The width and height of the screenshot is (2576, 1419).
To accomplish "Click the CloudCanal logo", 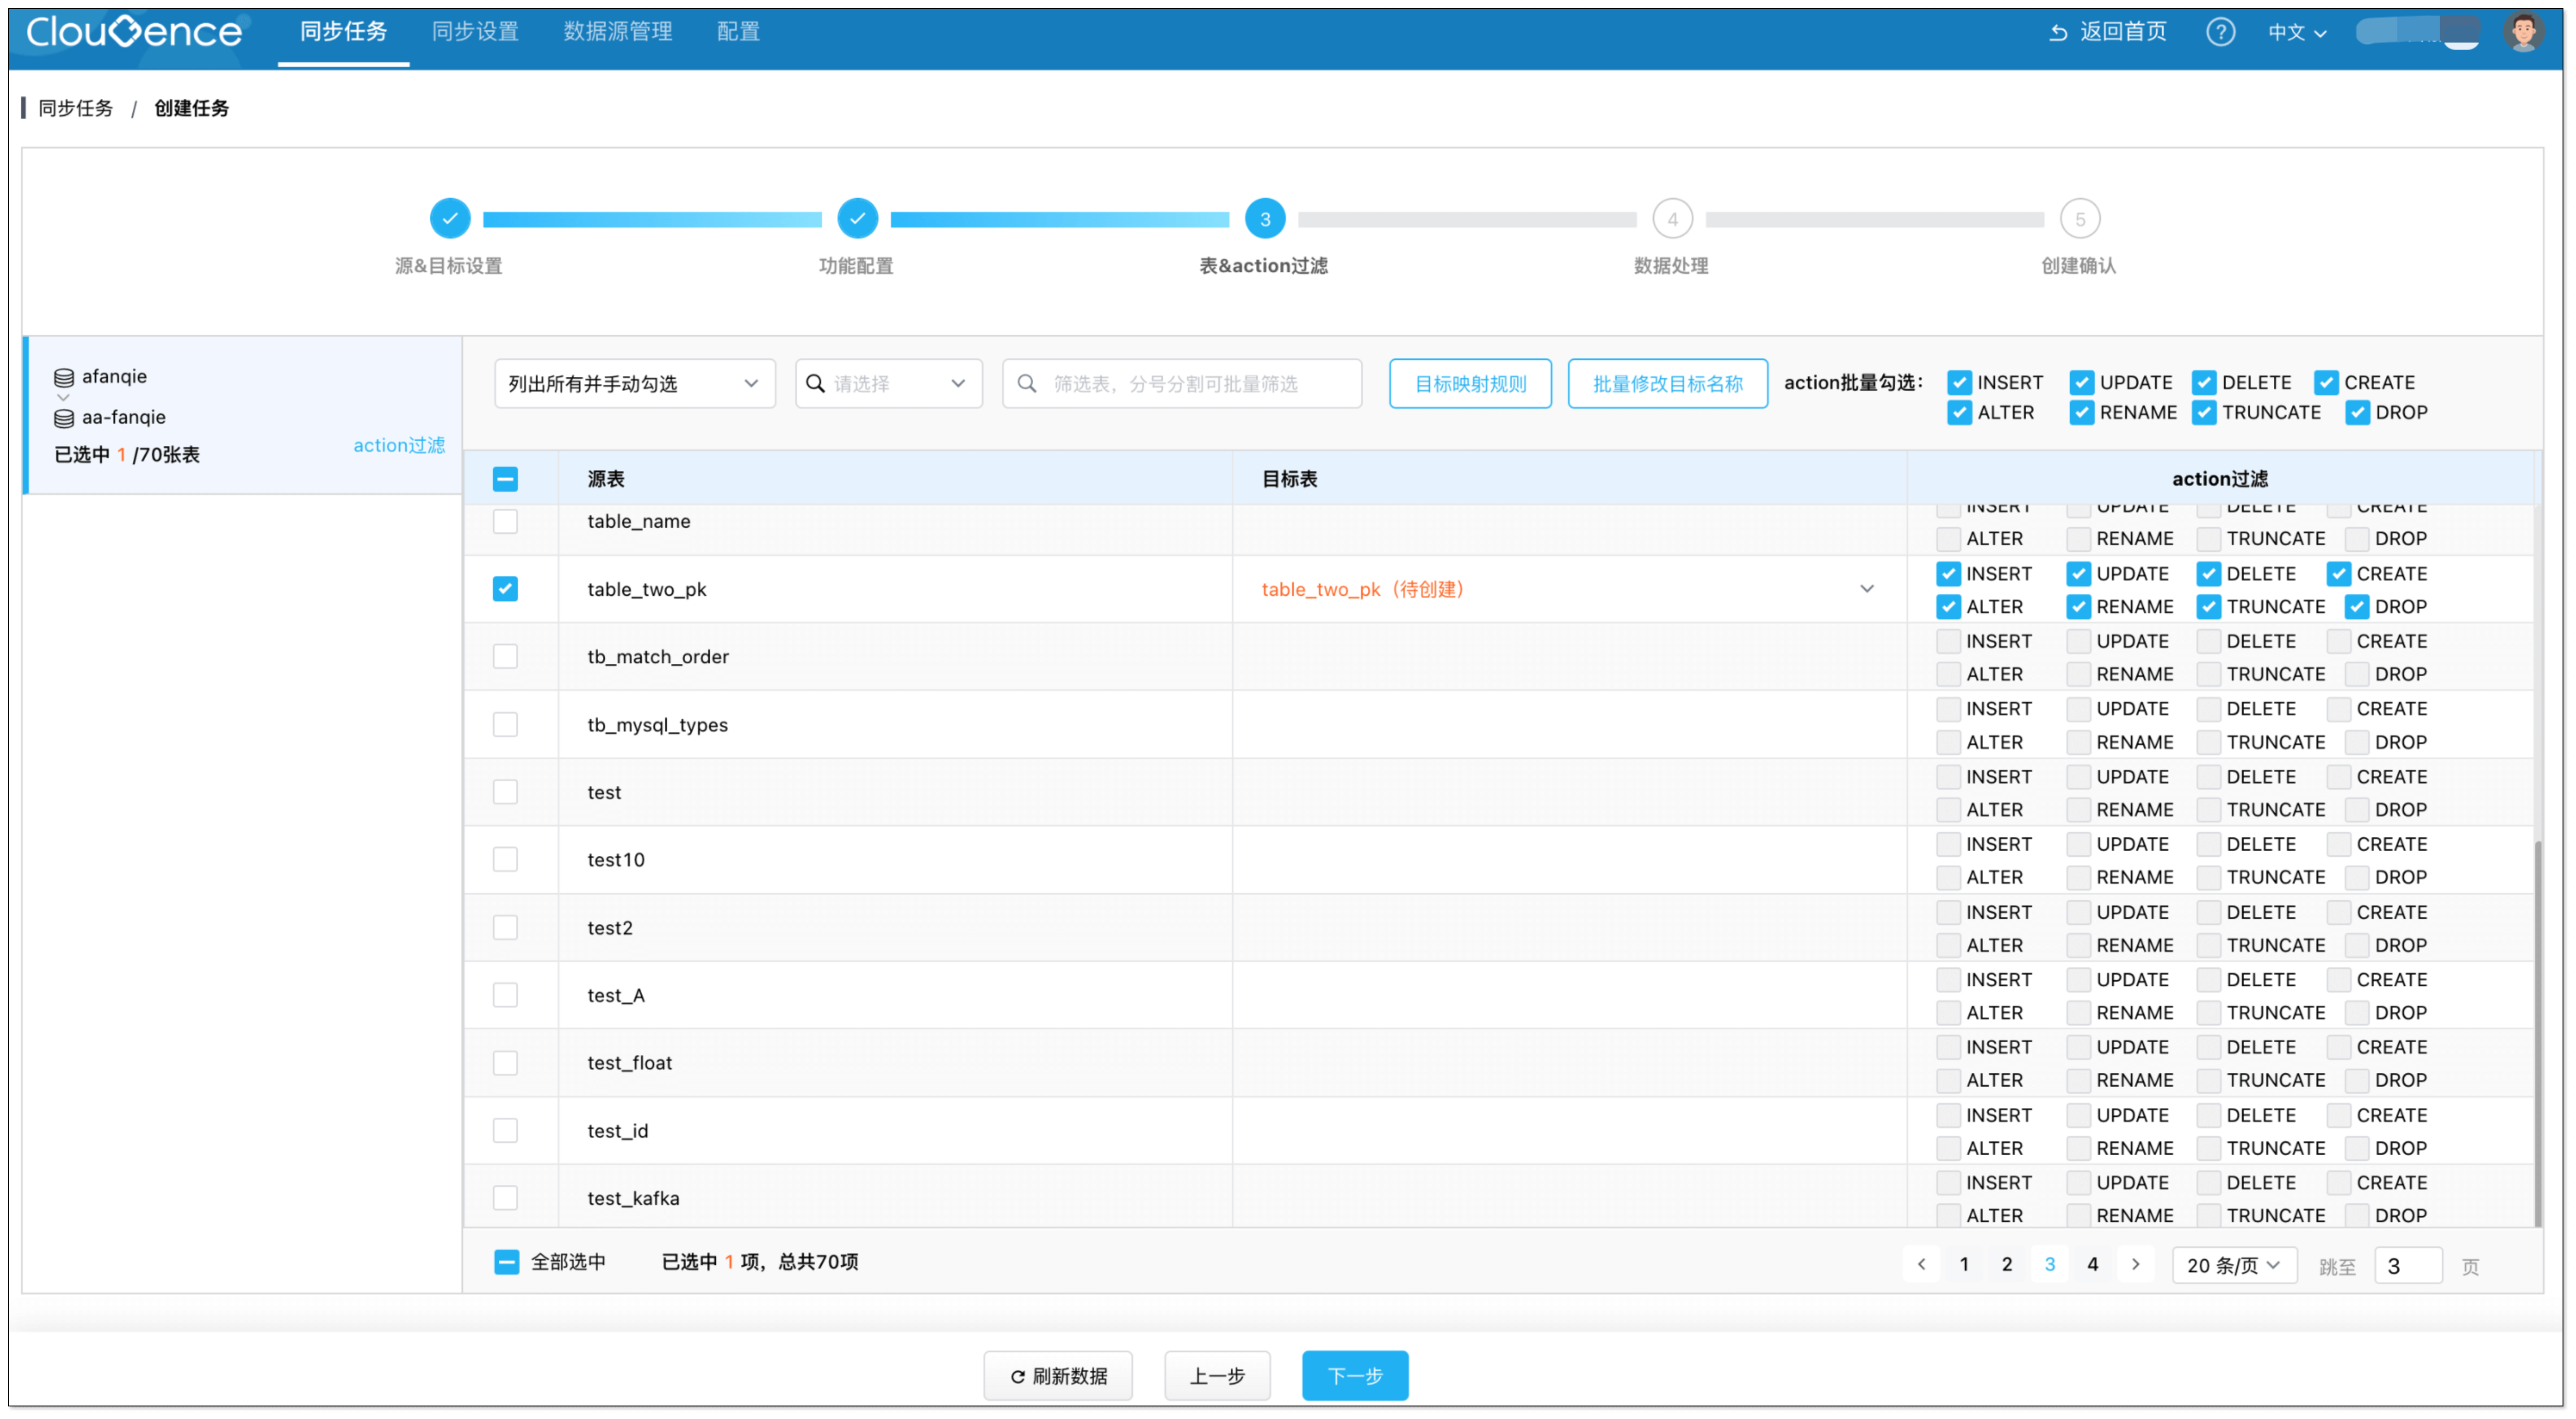I will (134, 32).
